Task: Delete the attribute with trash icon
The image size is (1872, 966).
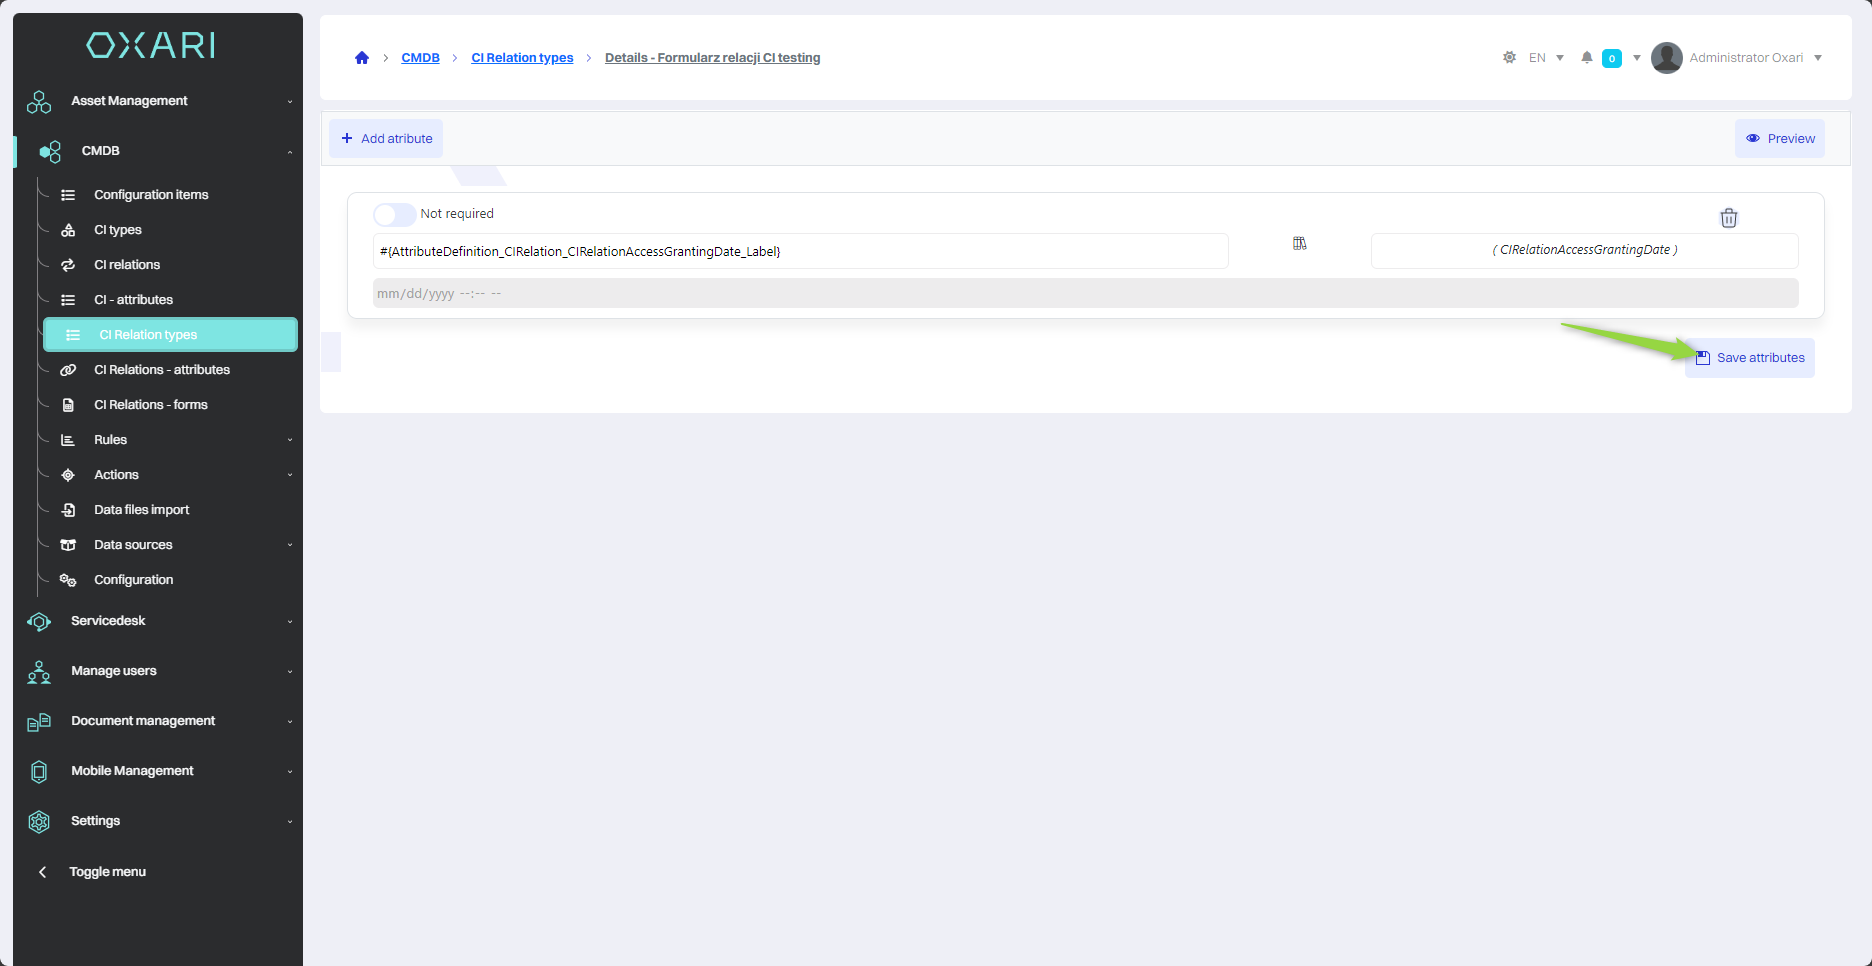Action: 1728,218
